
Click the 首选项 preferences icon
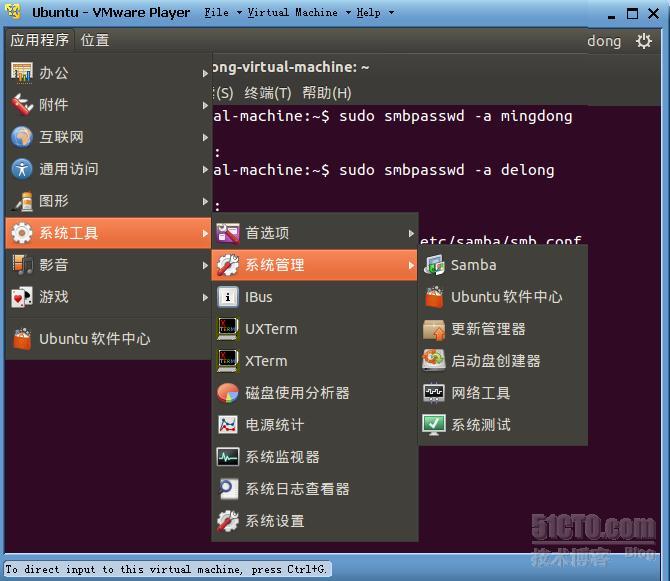coord(228,233)
